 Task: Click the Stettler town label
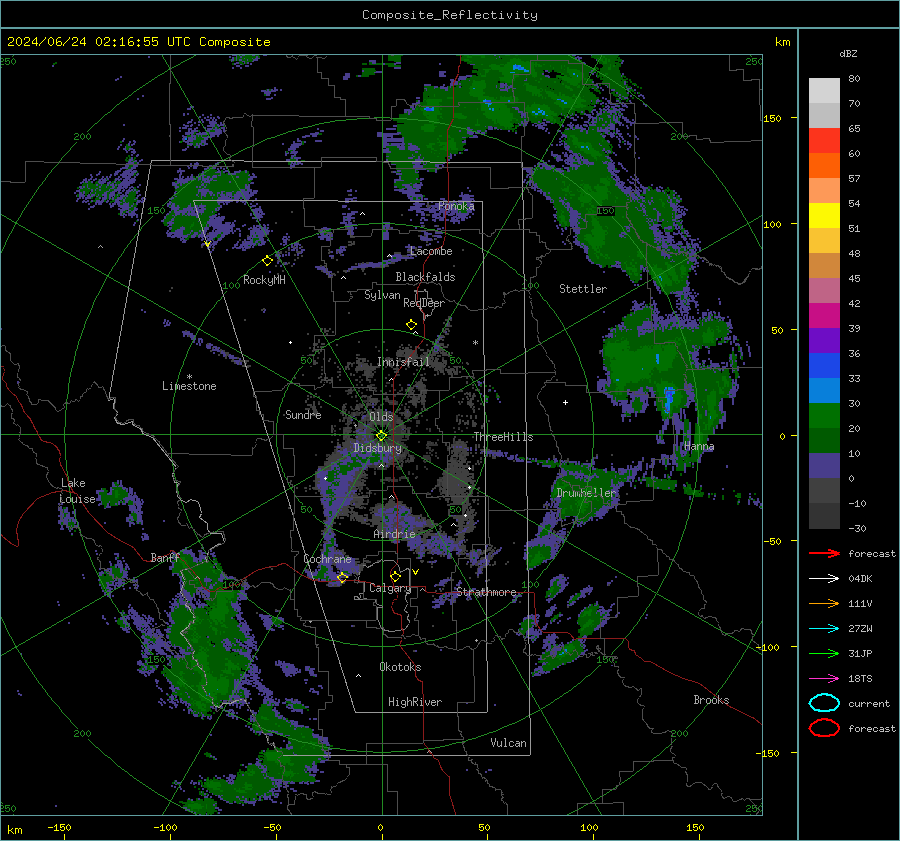coord(583,289)
